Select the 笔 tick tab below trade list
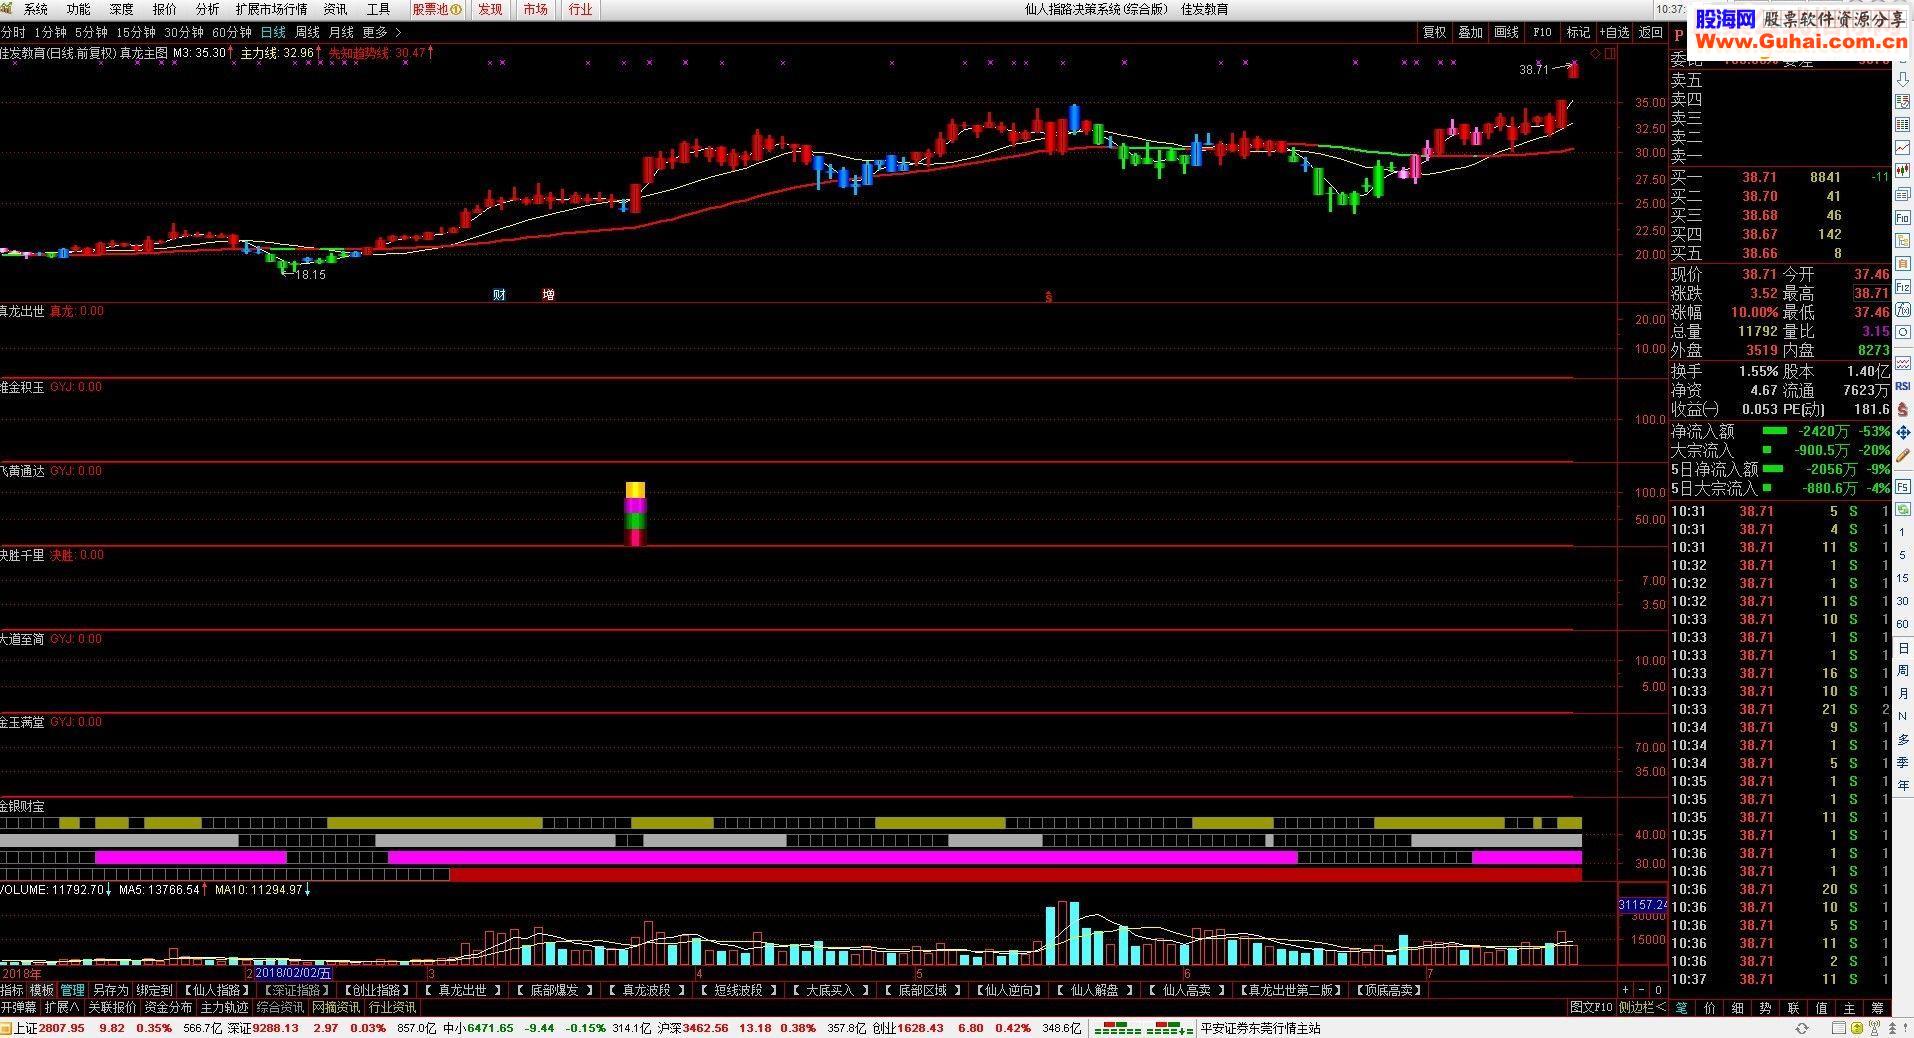 [1681, 1008]
